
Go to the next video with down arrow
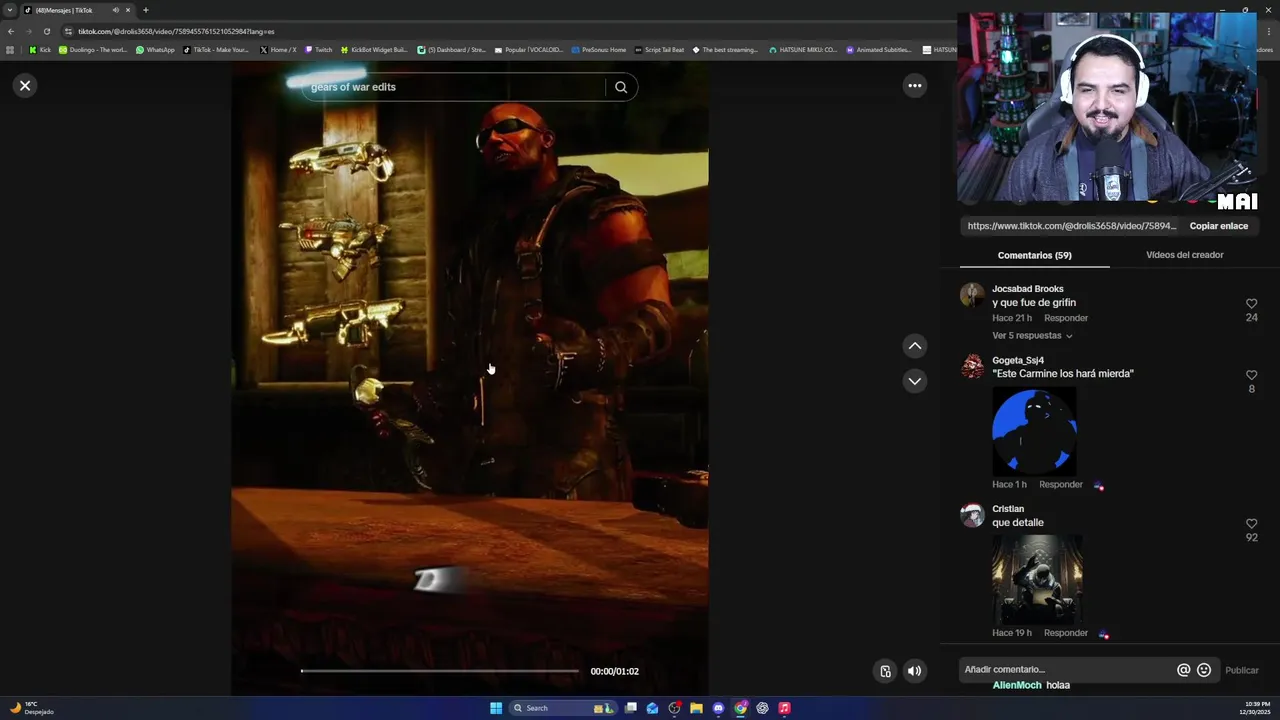tap(914, 381)
